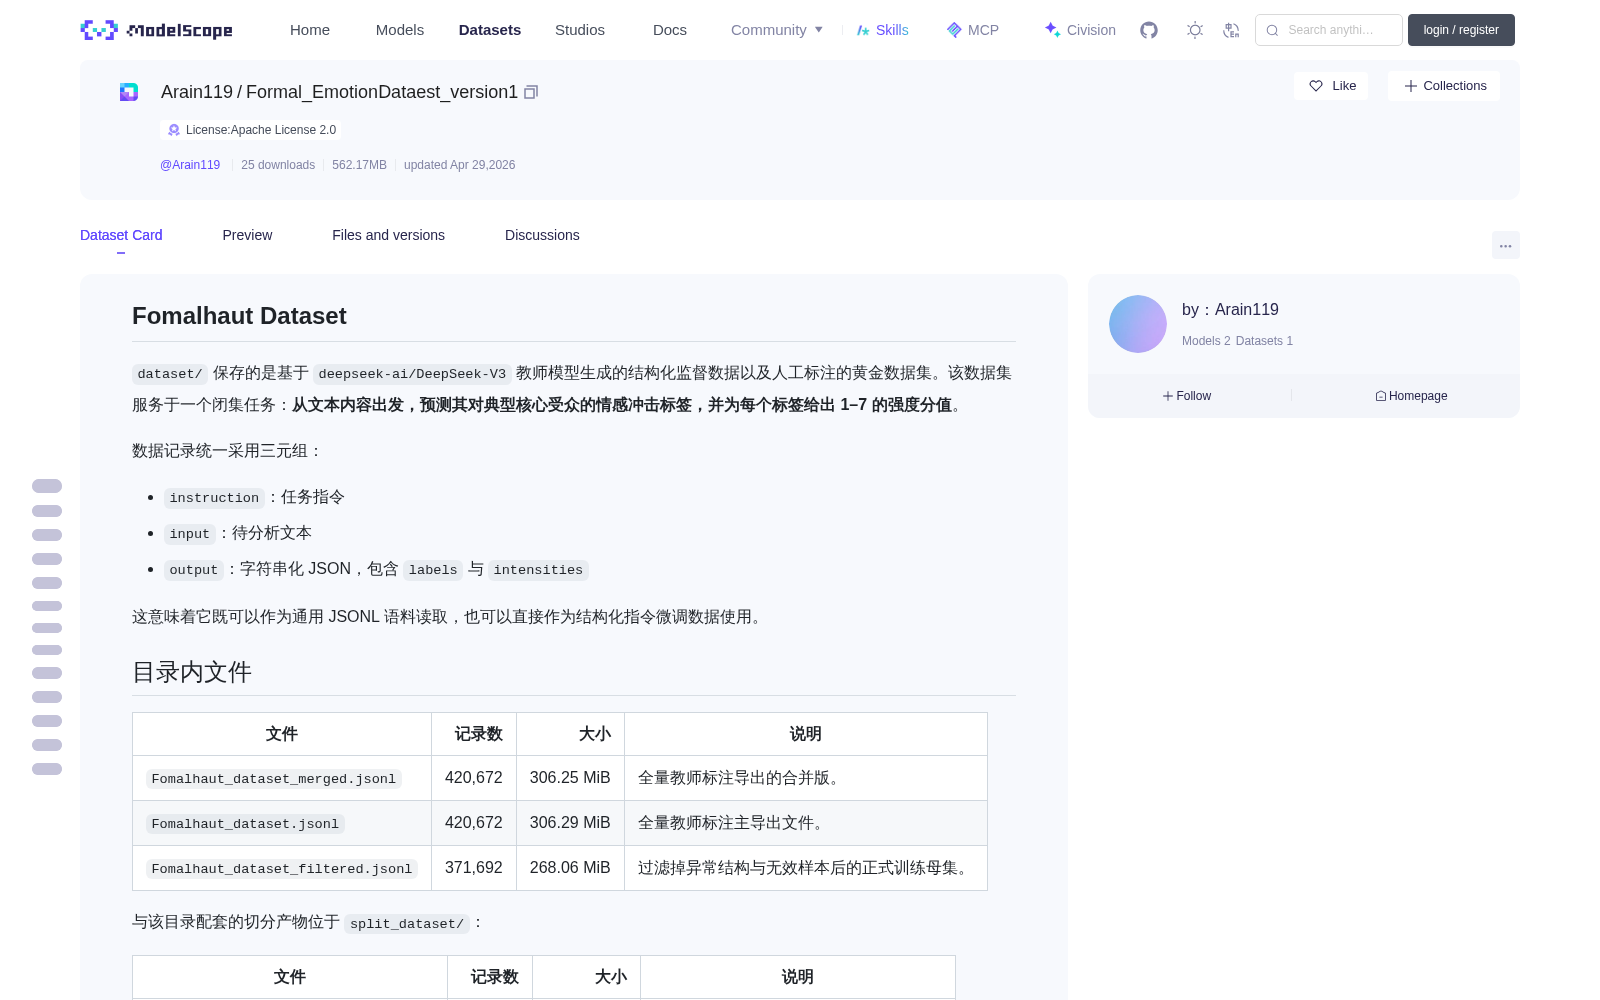This screenshot has width=1600, height=1000.
Task: Open the Datasets section
Action: point(490,30)
